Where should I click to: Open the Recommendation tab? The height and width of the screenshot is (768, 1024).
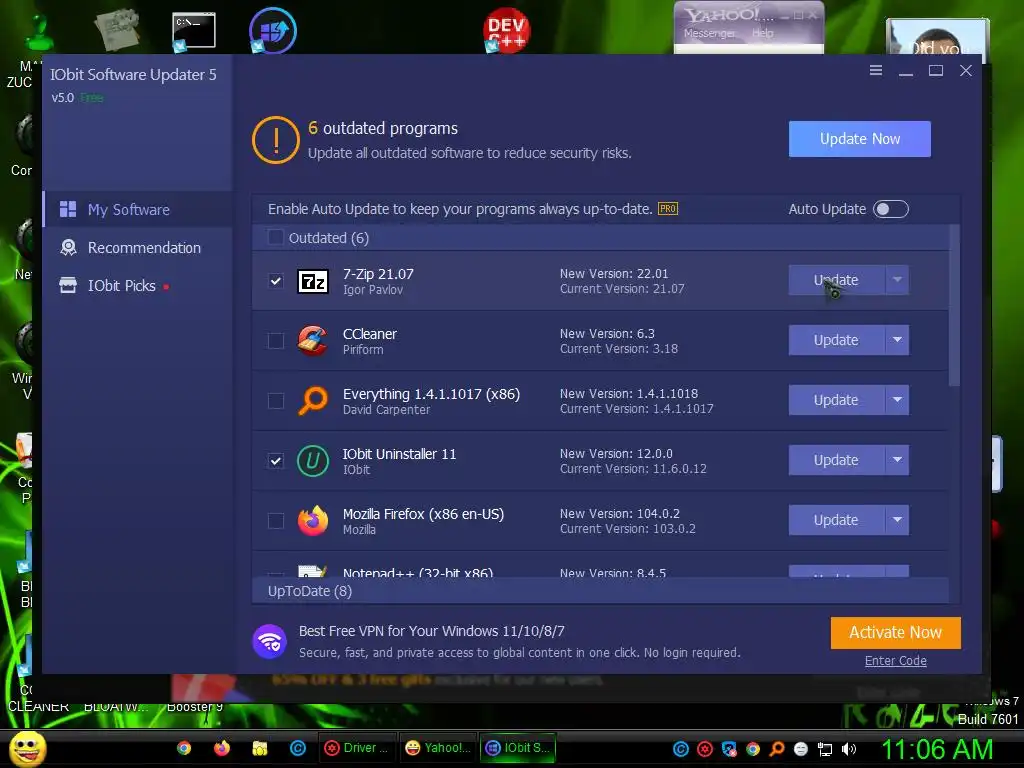(x=138, y=248)
